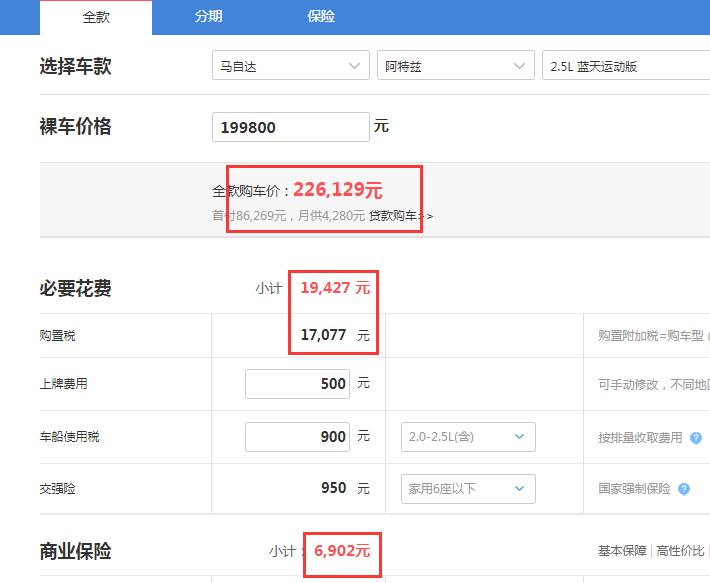Click the 购置税 amount 17,077
Image resolution: width=710 pixels, height=583 pixels.
pyautogui.click(x=323, y=335)
